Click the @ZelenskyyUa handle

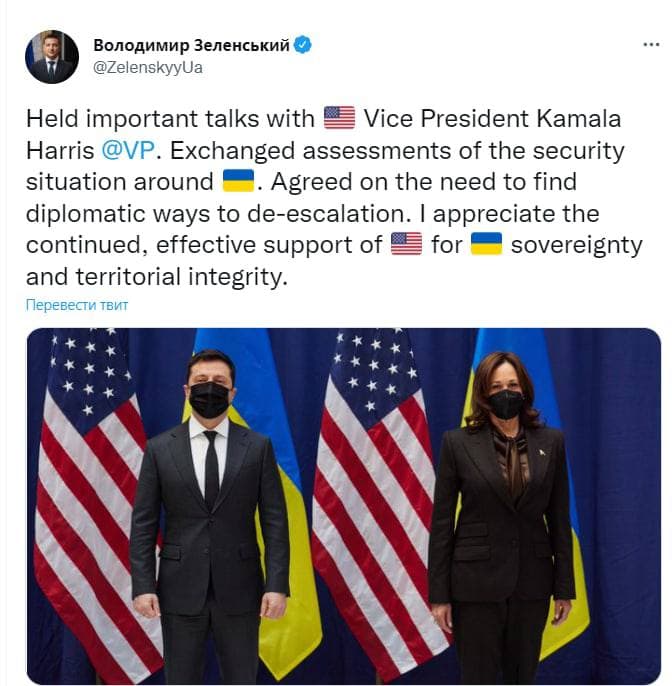pos(148,68)
